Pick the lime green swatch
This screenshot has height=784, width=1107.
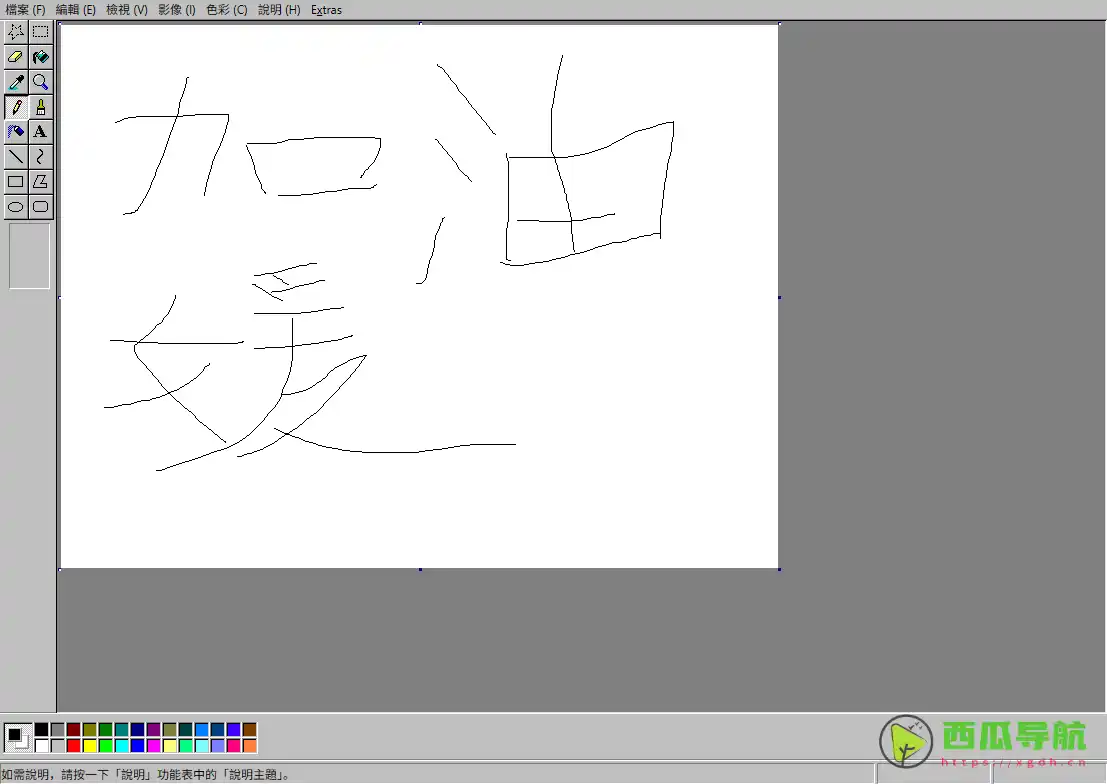coord(106,746)
